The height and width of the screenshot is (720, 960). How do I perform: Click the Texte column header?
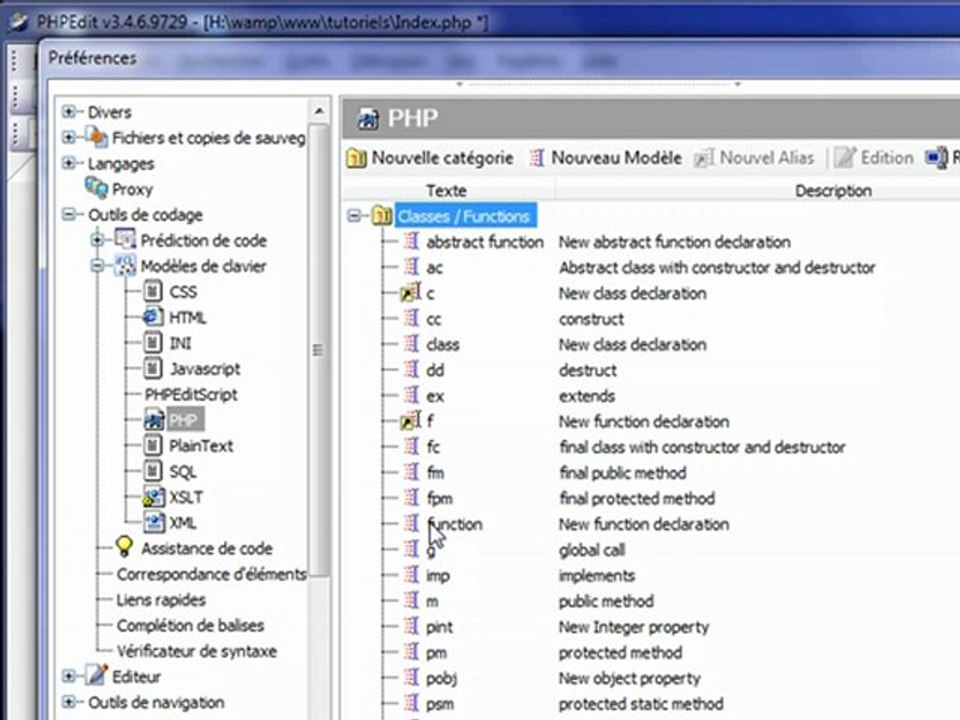click(x=446, y=190)
